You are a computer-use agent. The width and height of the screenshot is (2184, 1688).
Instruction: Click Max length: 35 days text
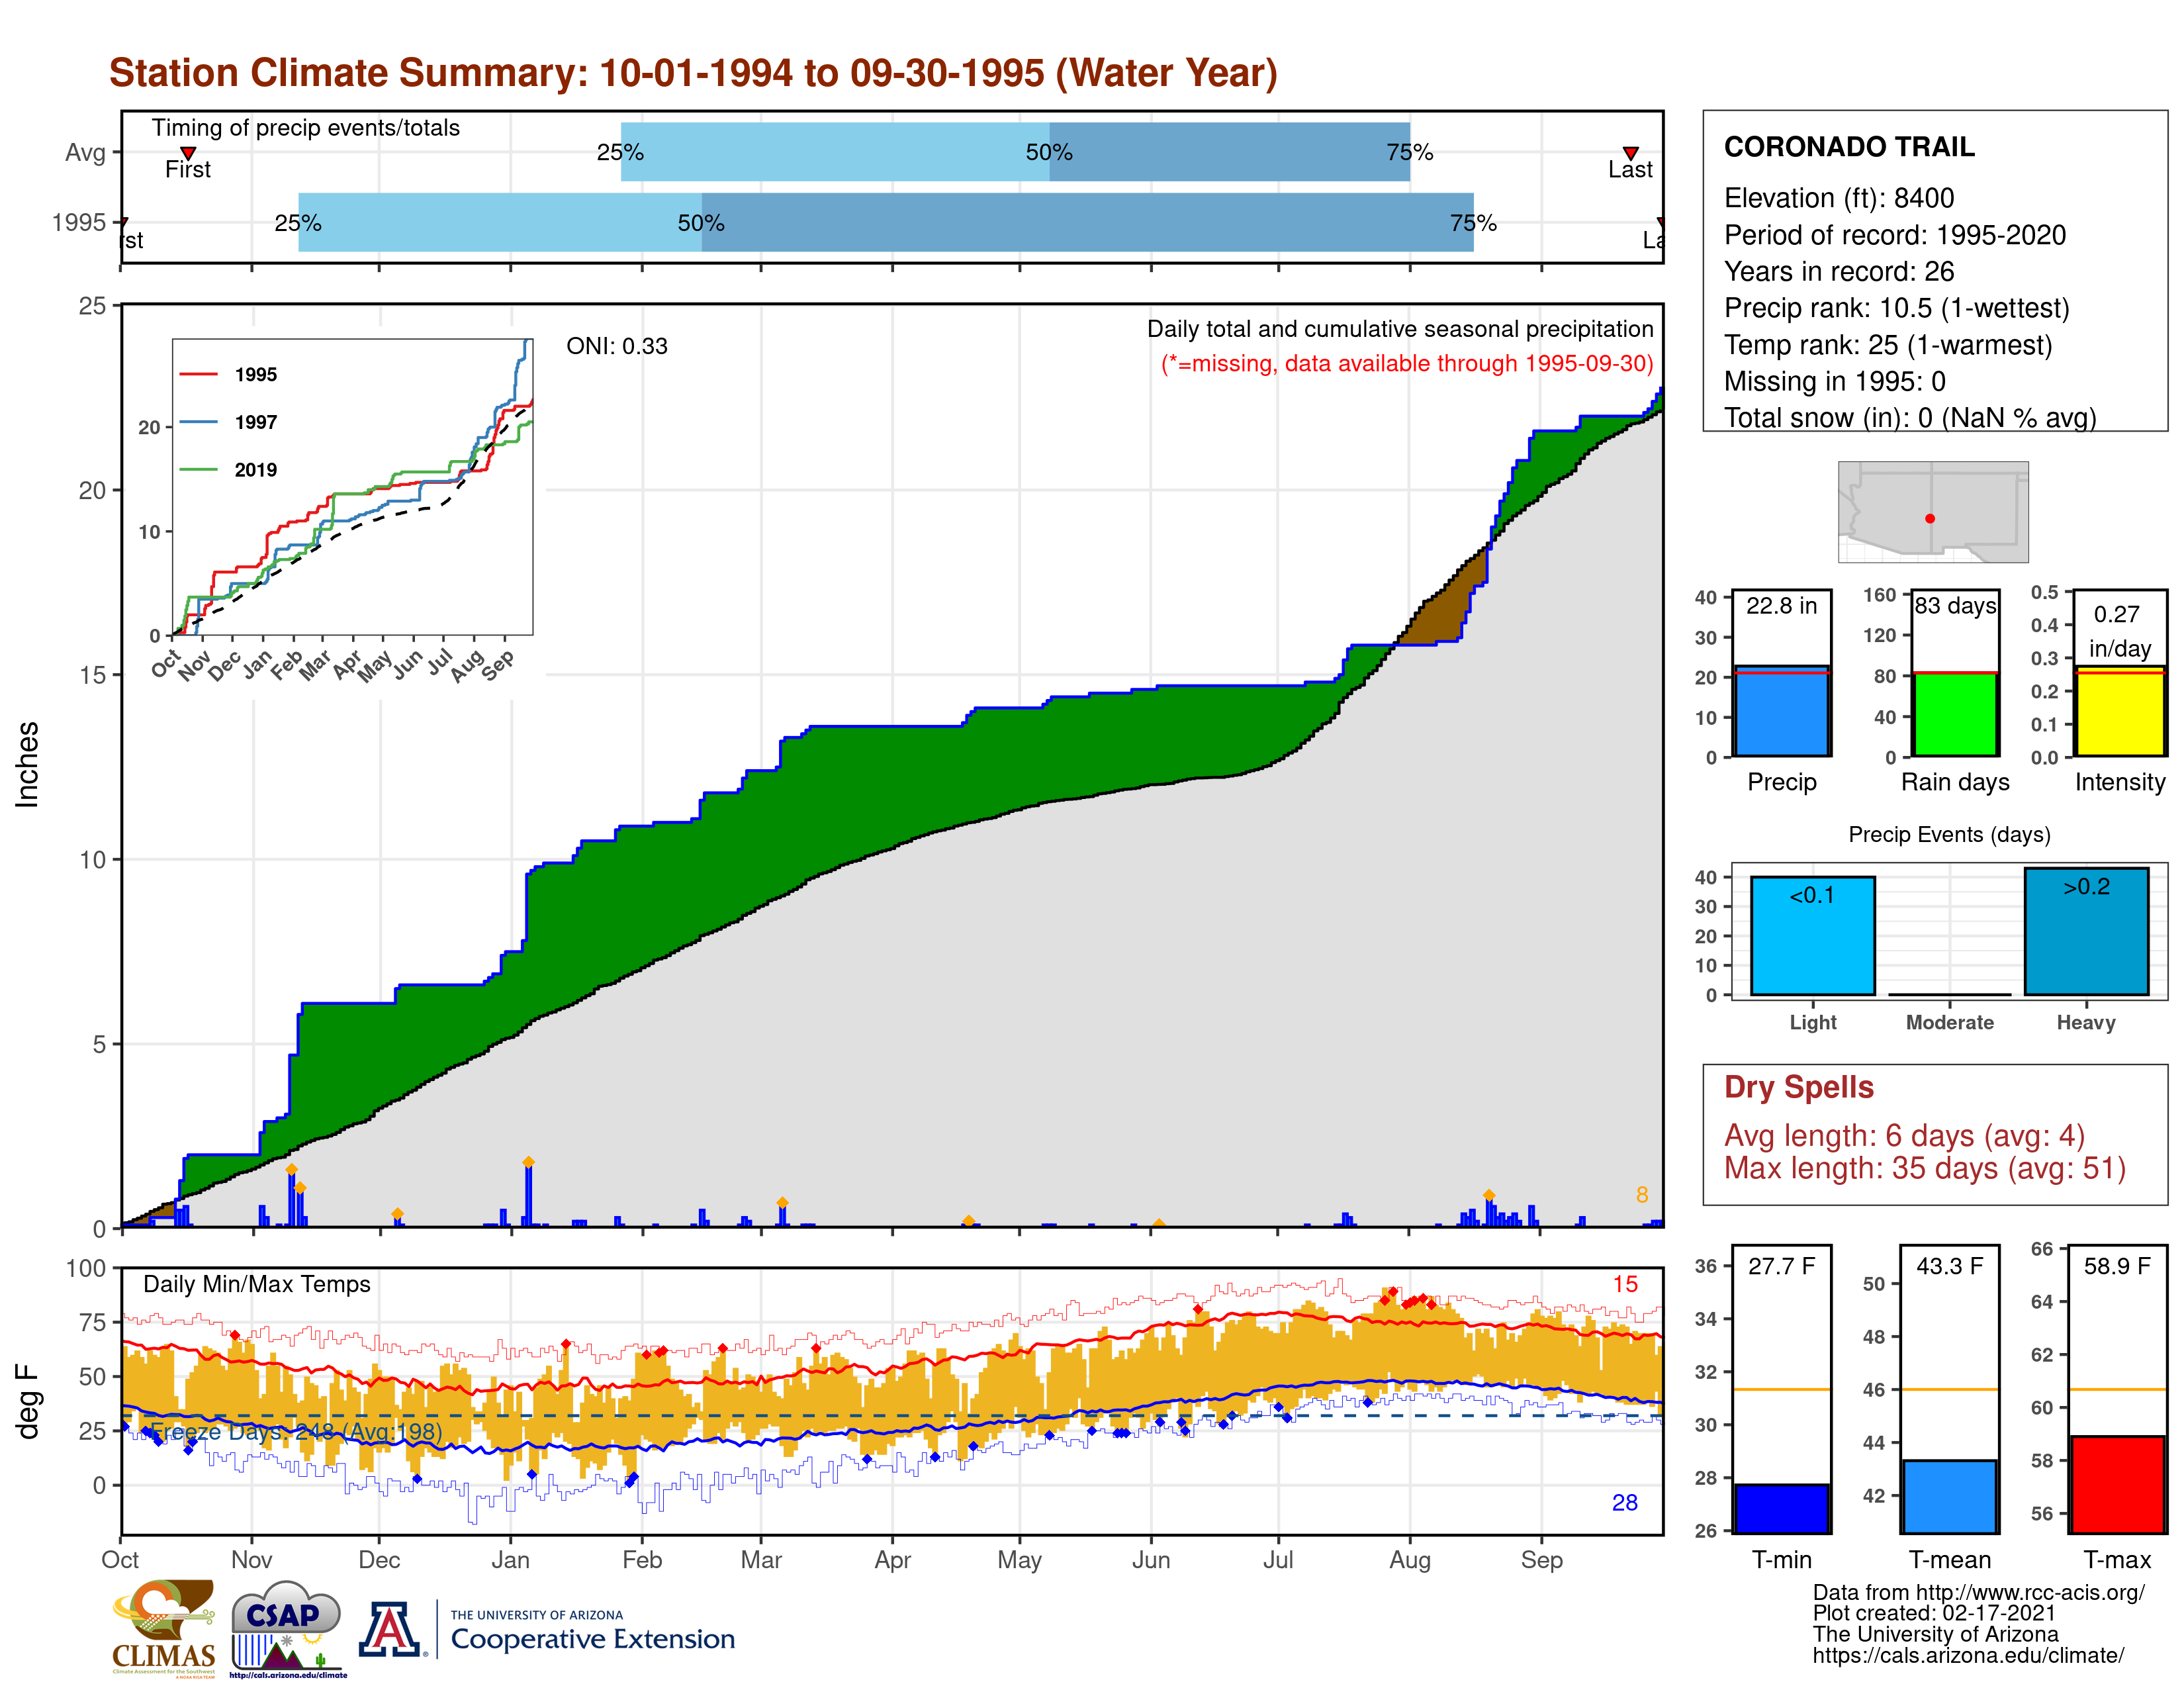coord(1924,1168)
